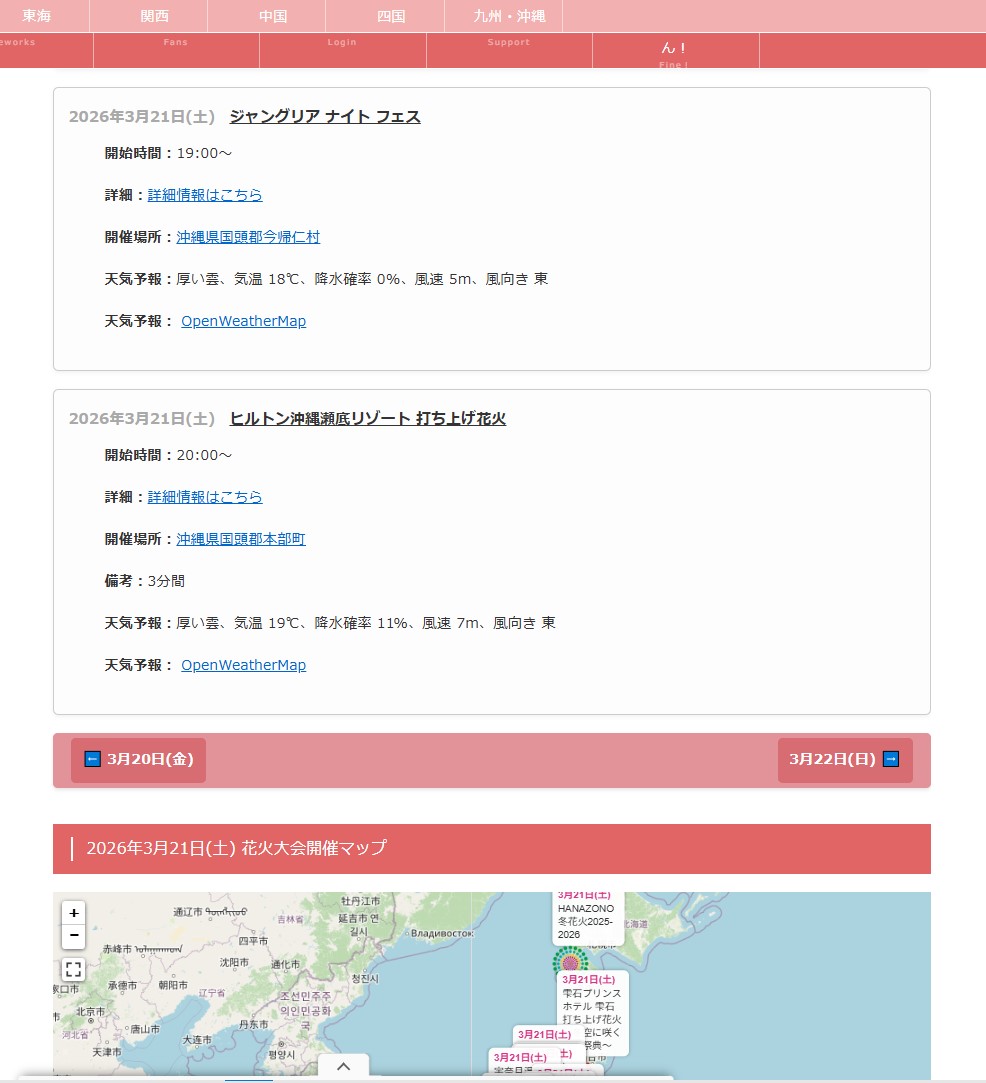
Task: Open OpenWeatherMap link for ヒルトン沖縄 event
Action: point(243,665)
